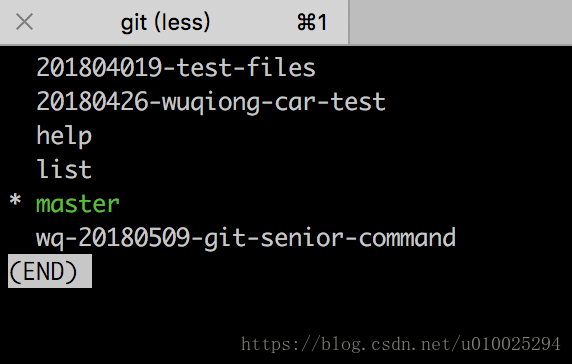Image resolution: width=572 pixels, height=364 pixels.
Task: Click the highlighted (END) pager prompt
Action: point(50,271)
